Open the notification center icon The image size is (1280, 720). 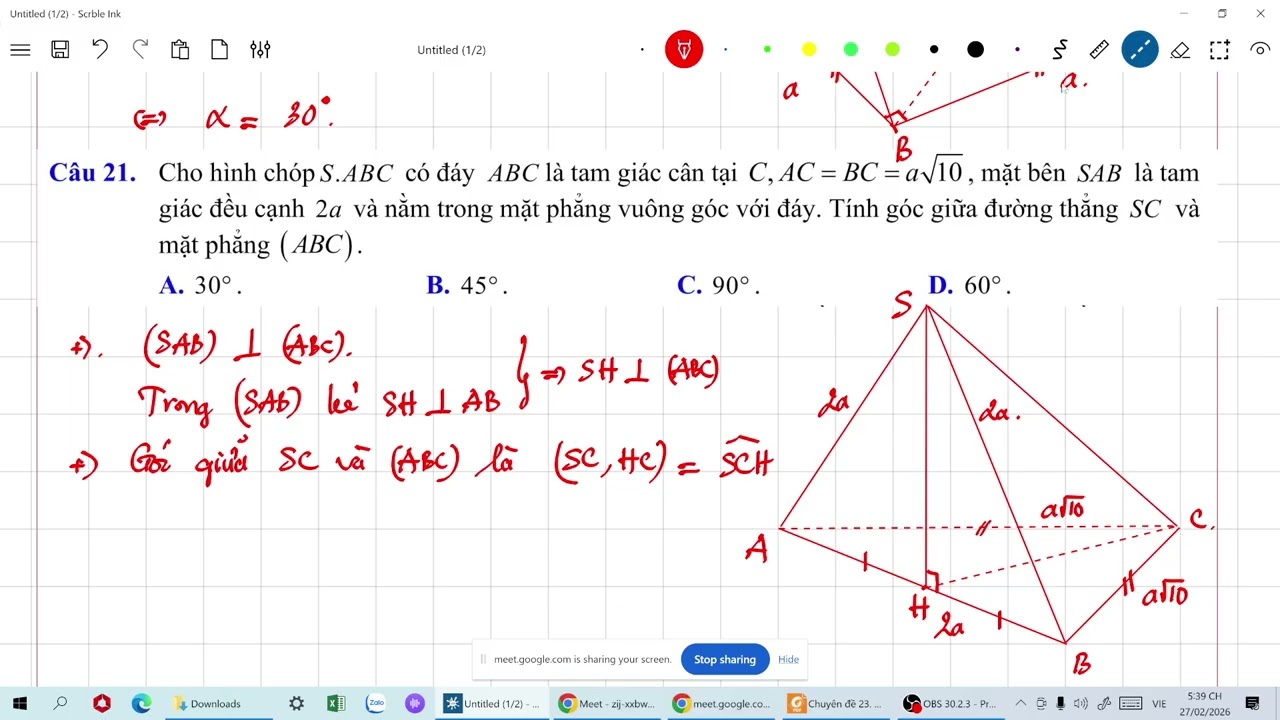1254,704
